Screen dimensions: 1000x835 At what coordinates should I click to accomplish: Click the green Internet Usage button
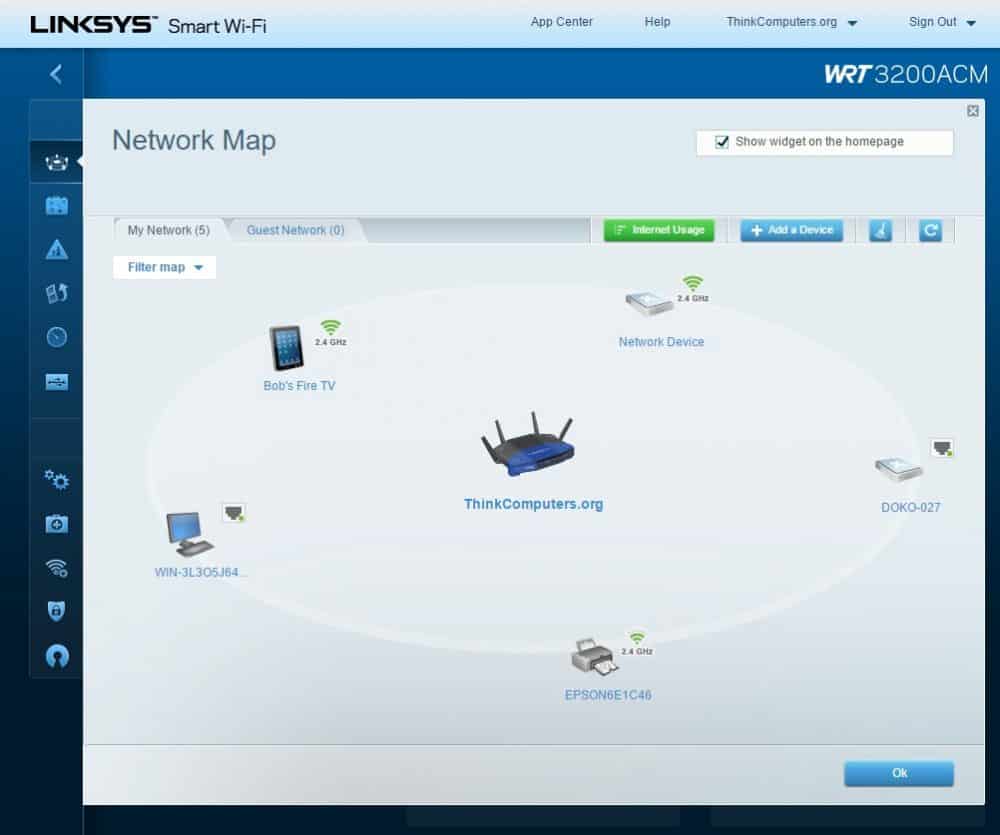[x=659, y=230]
